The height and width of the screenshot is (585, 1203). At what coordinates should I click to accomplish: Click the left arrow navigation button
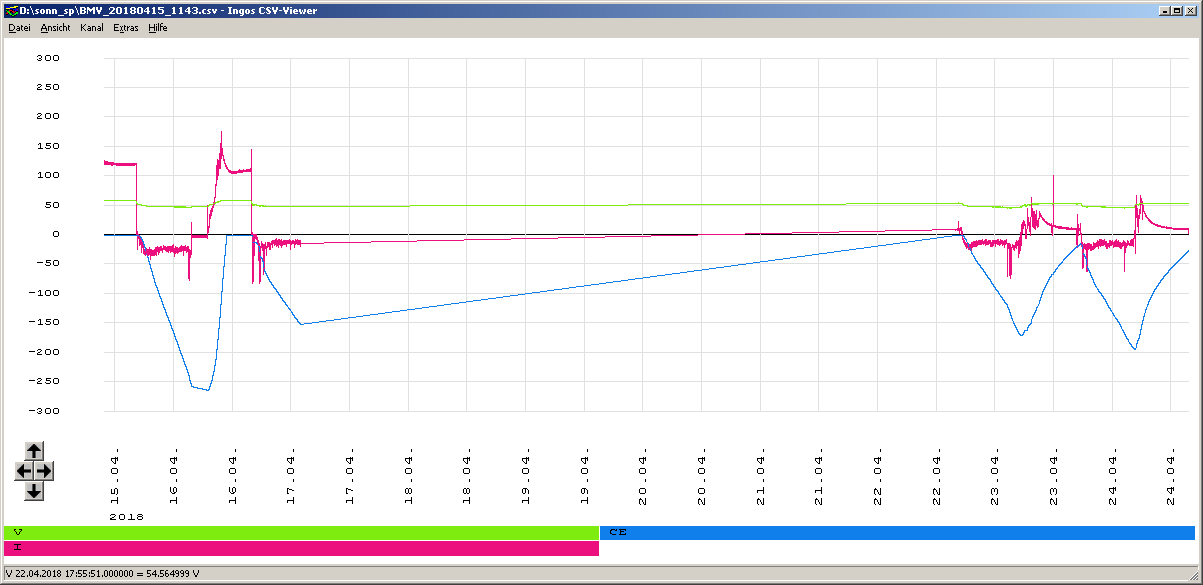click(24, 470)
